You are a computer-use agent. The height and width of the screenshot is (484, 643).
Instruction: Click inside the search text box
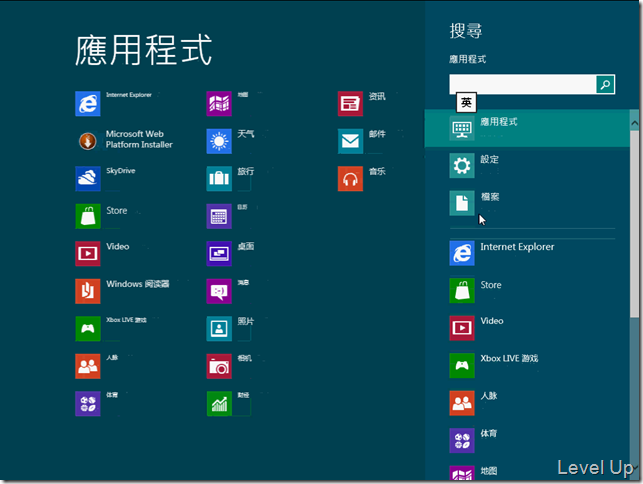click(522, 84)
